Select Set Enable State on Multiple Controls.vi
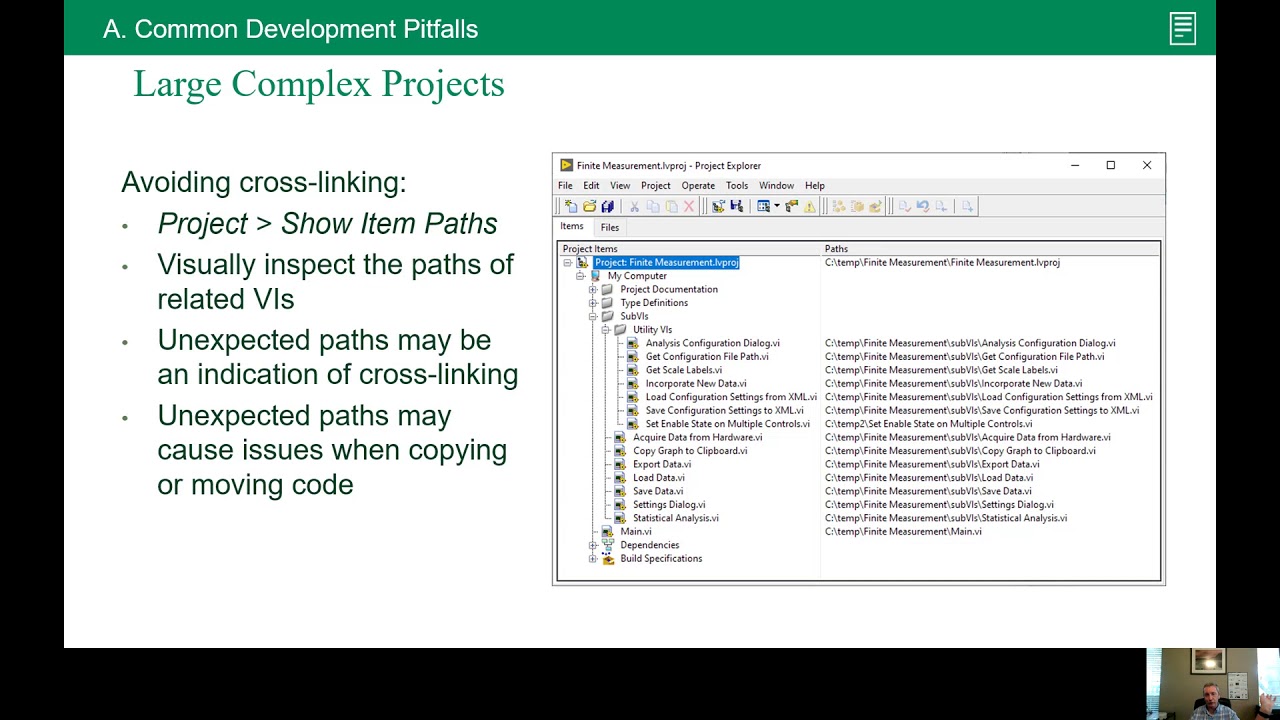The image size is (1280, 720). pos(727,424)
